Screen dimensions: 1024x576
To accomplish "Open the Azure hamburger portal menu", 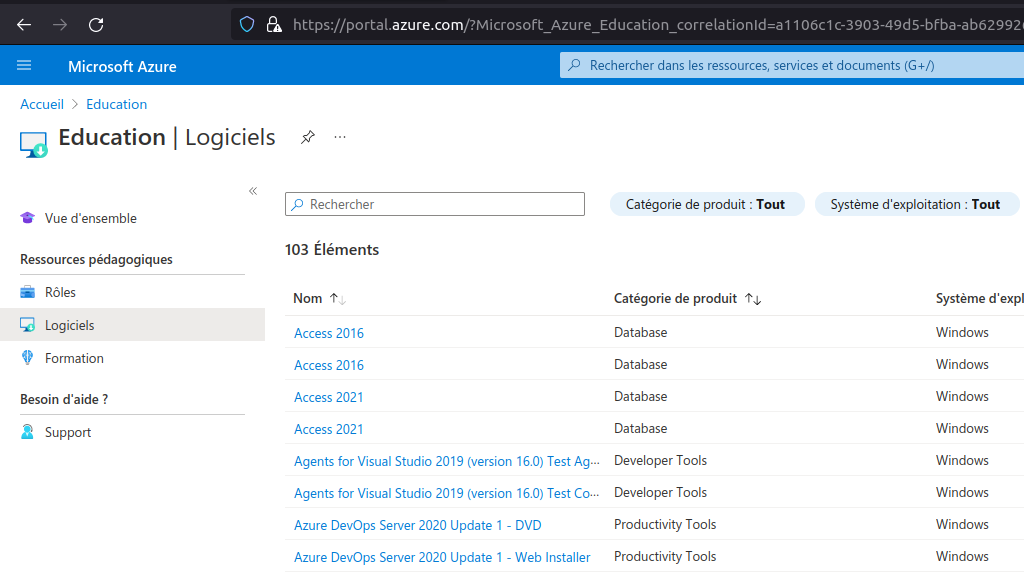I will (x=24, y=65).
